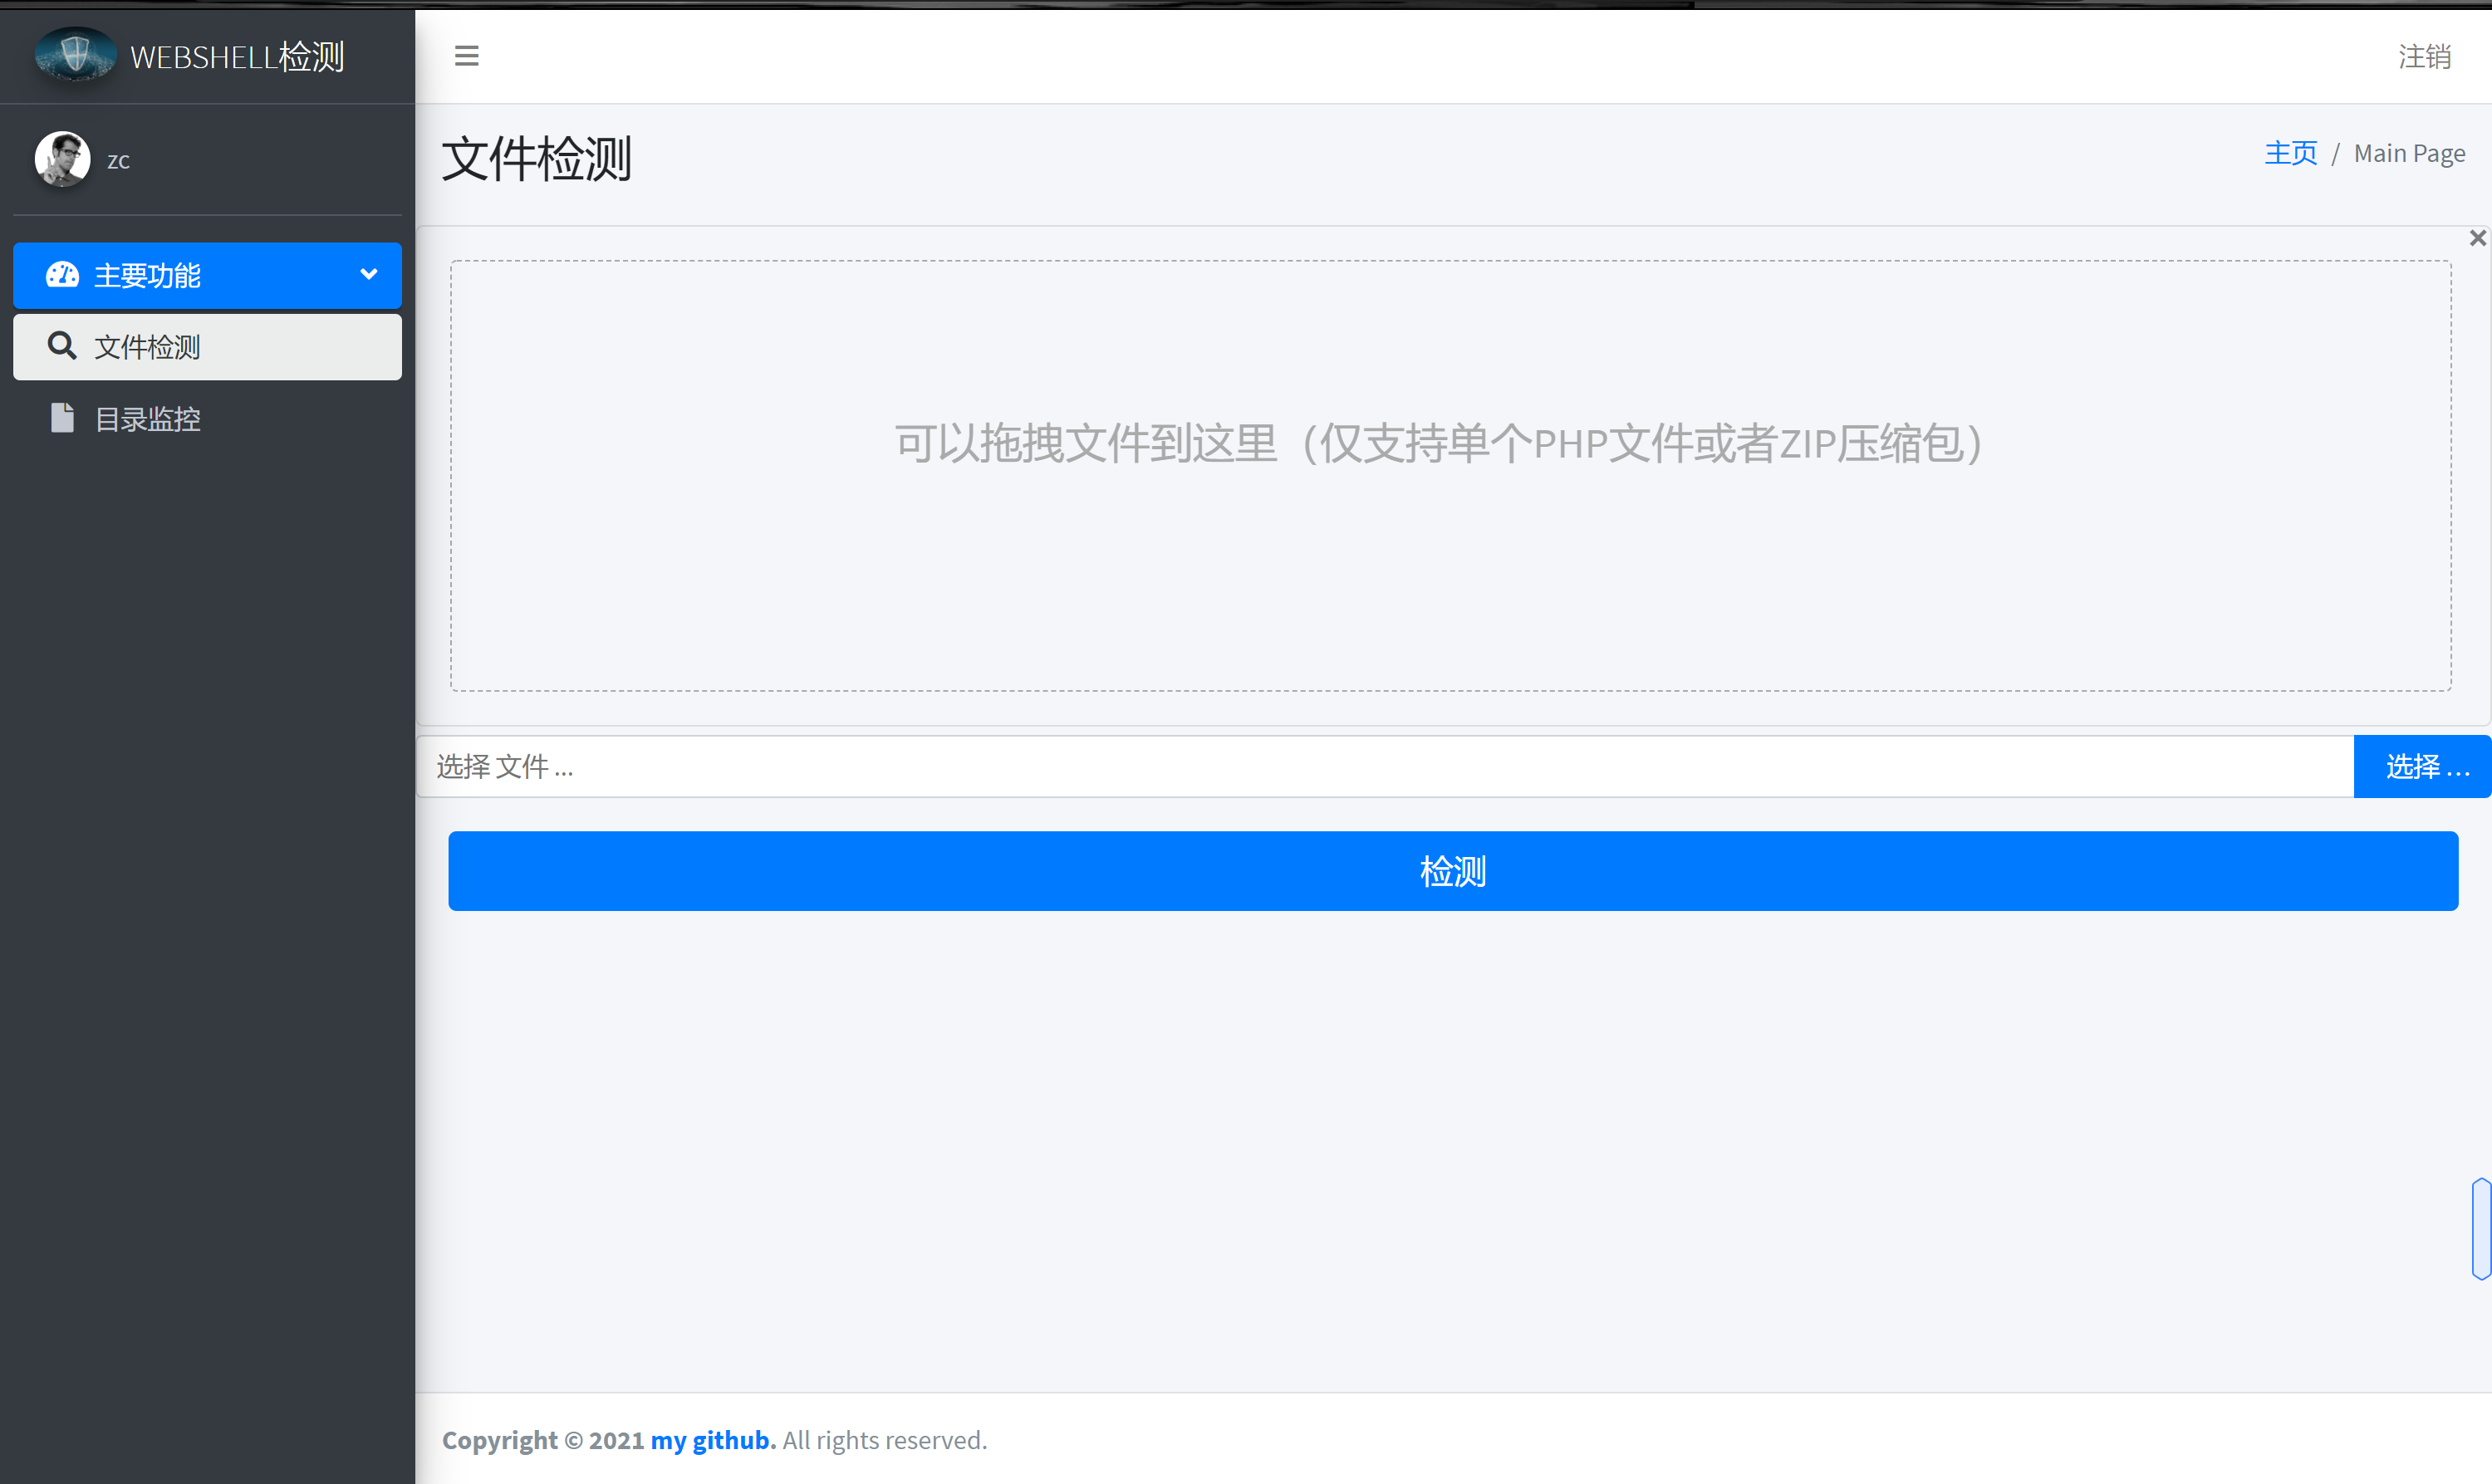Select the 文件检测 sidebar item
Viewport: 2492px width, 1484px height.
[x=148, y=347]
